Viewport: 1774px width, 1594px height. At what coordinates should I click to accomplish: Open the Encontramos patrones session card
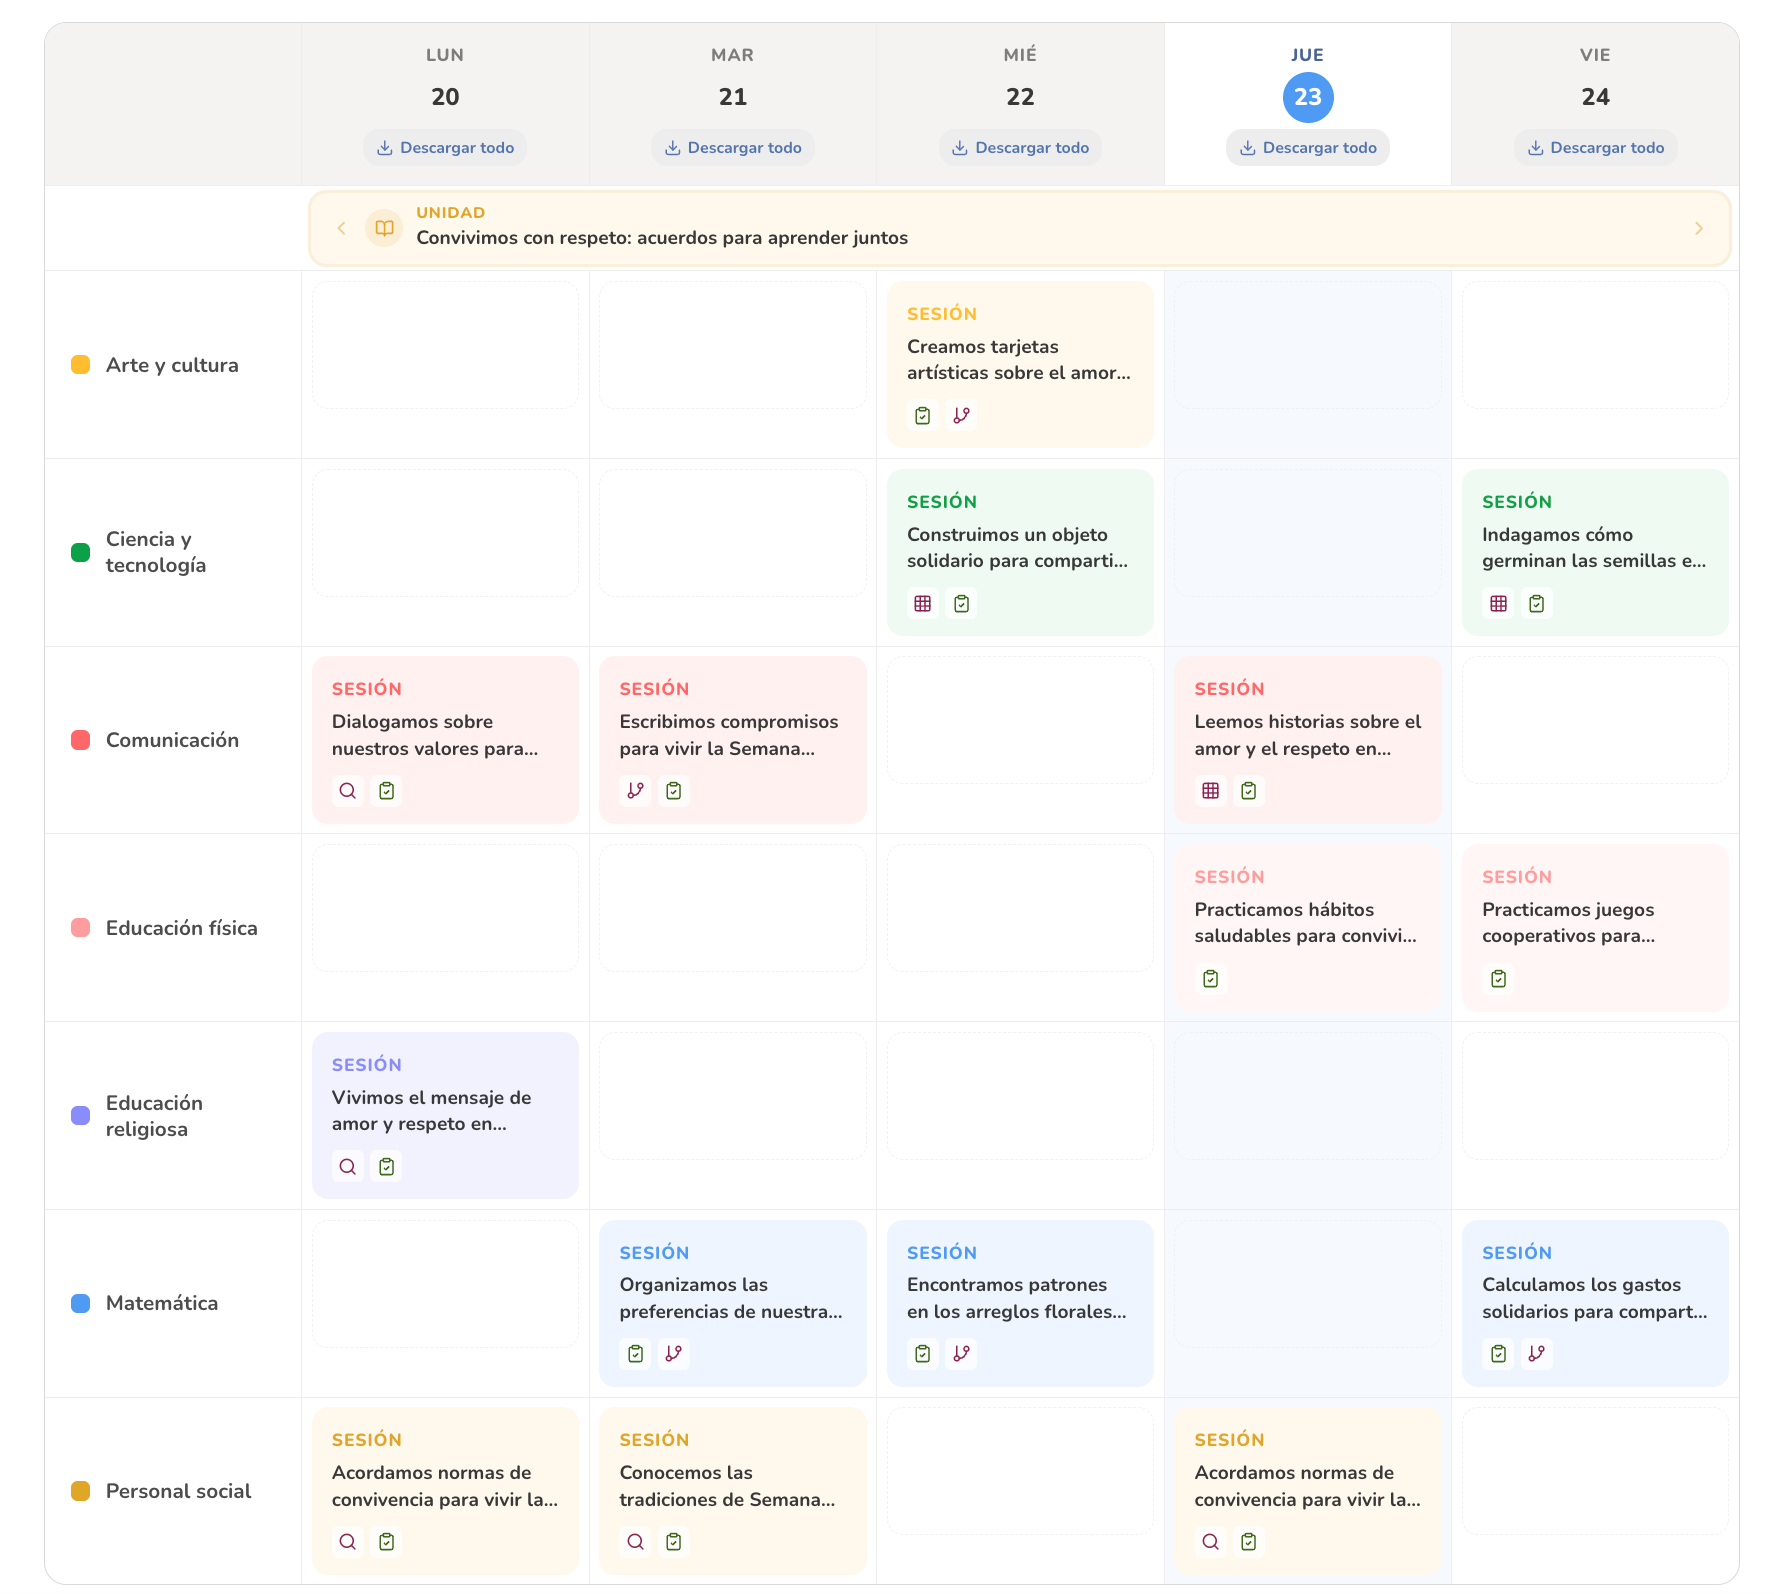(1020, 1297)
